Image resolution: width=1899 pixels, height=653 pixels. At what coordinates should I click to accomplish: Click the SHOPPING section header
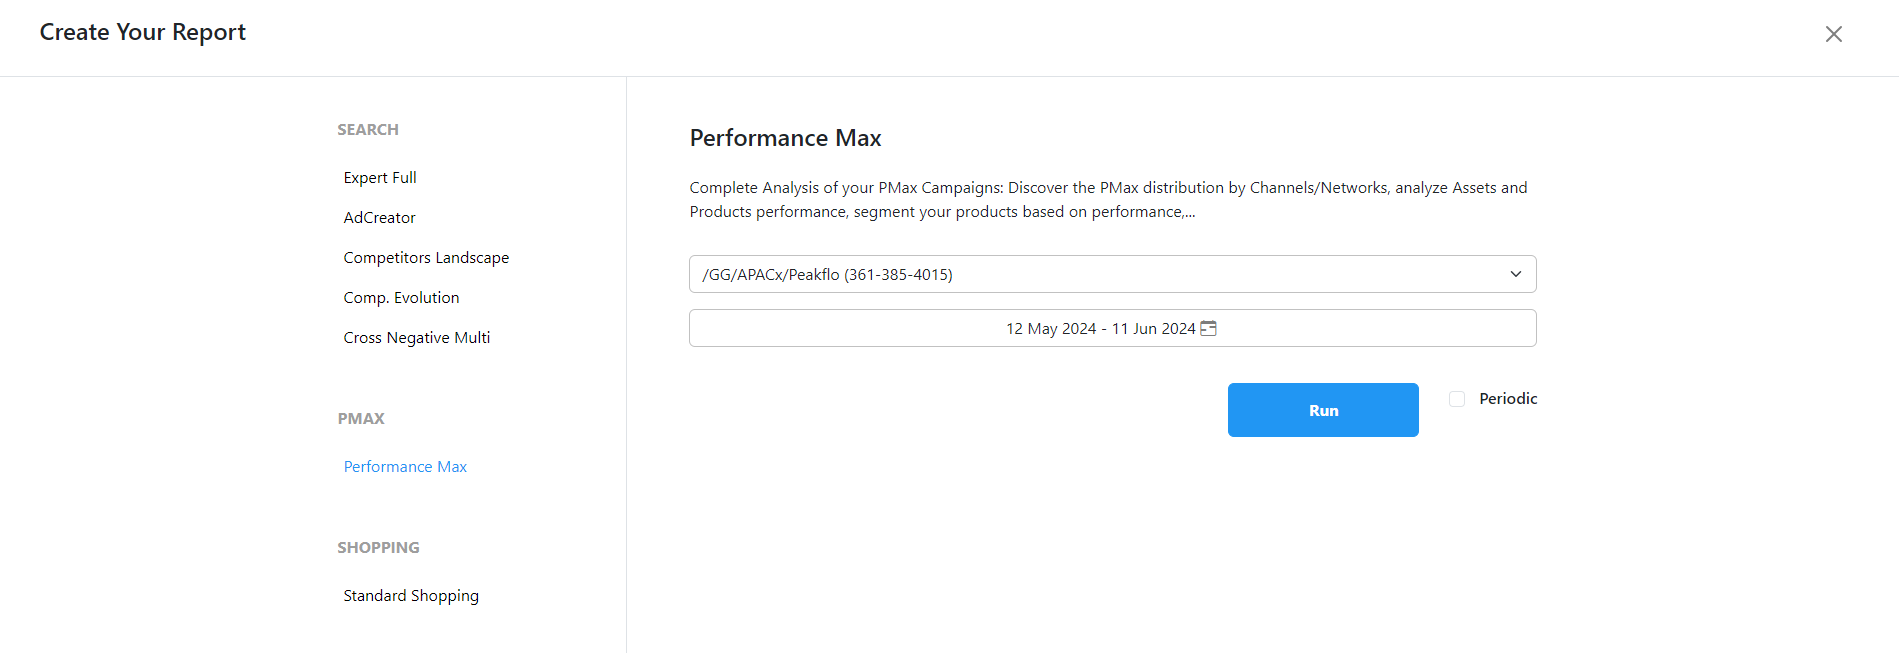(x=378, y=547)
